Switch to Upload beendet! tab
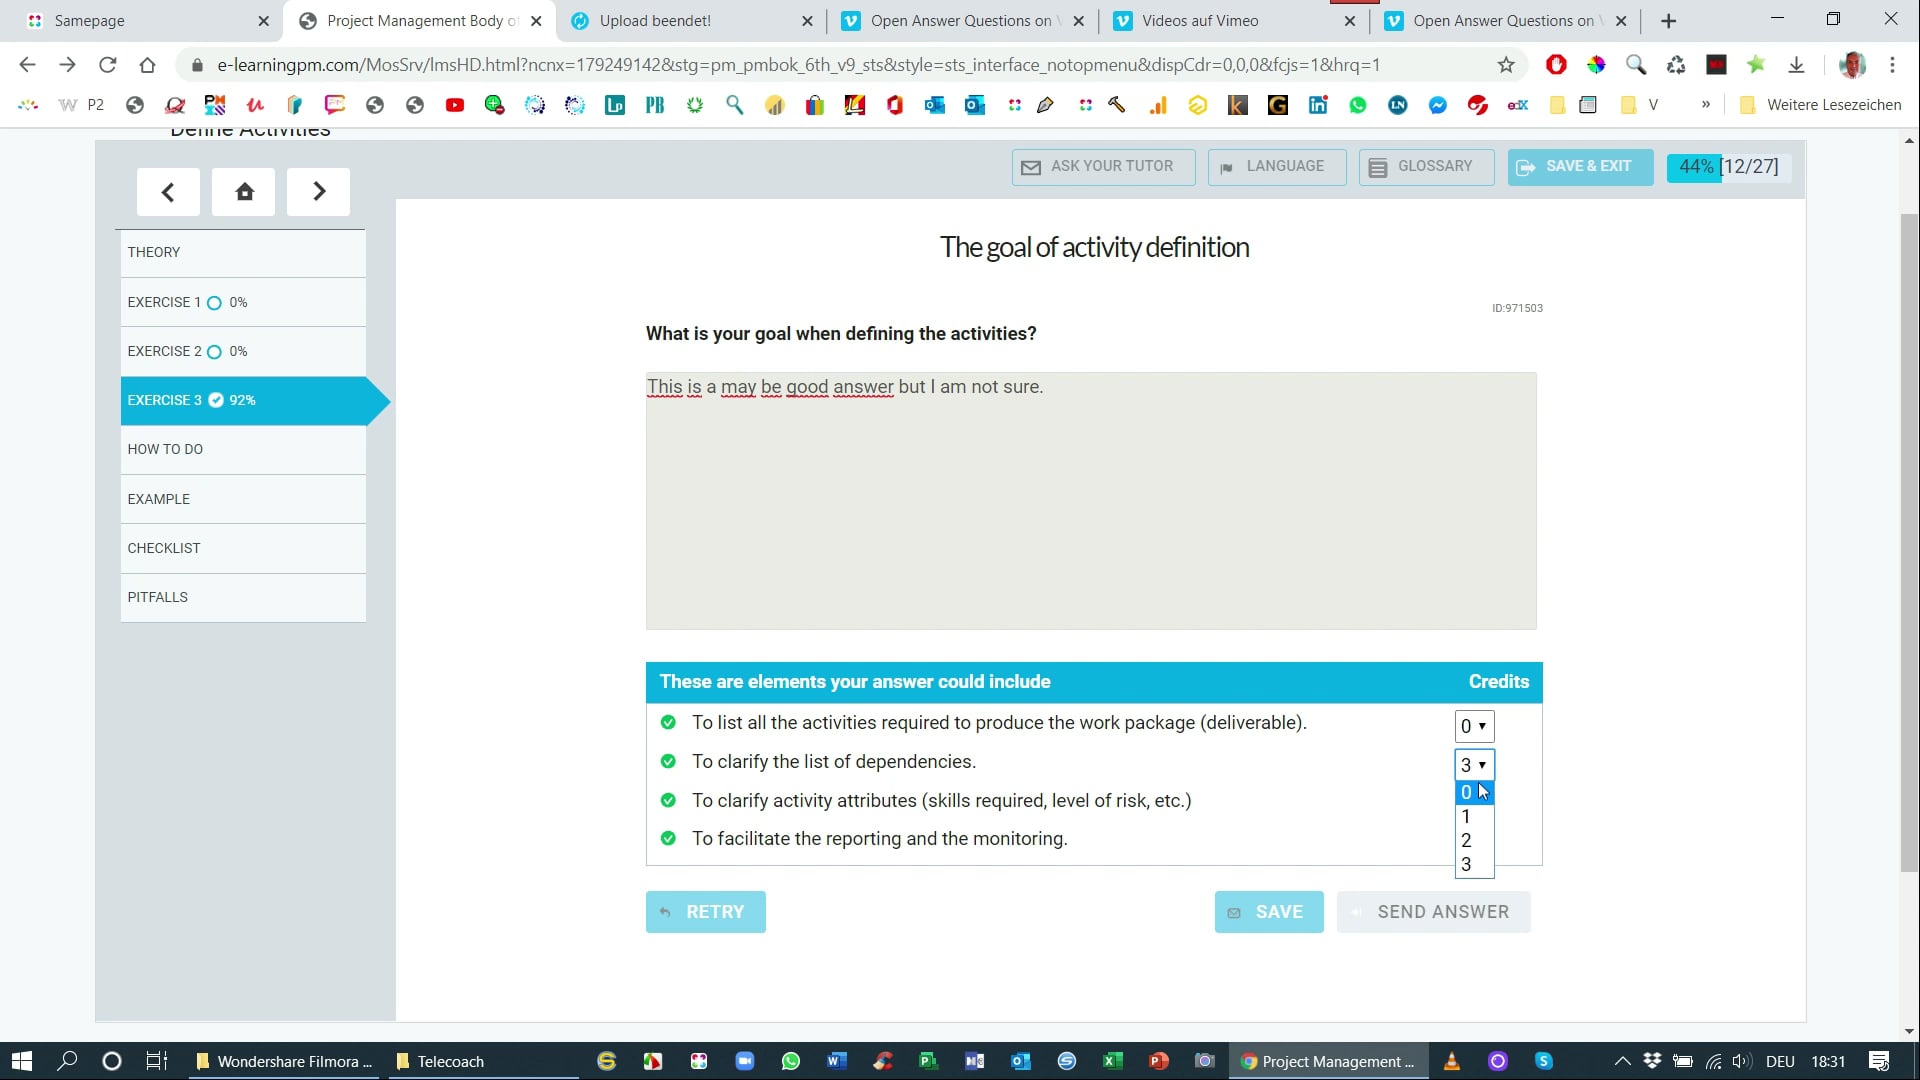The image size is (1920, 1080). click(x=690, y=21)
